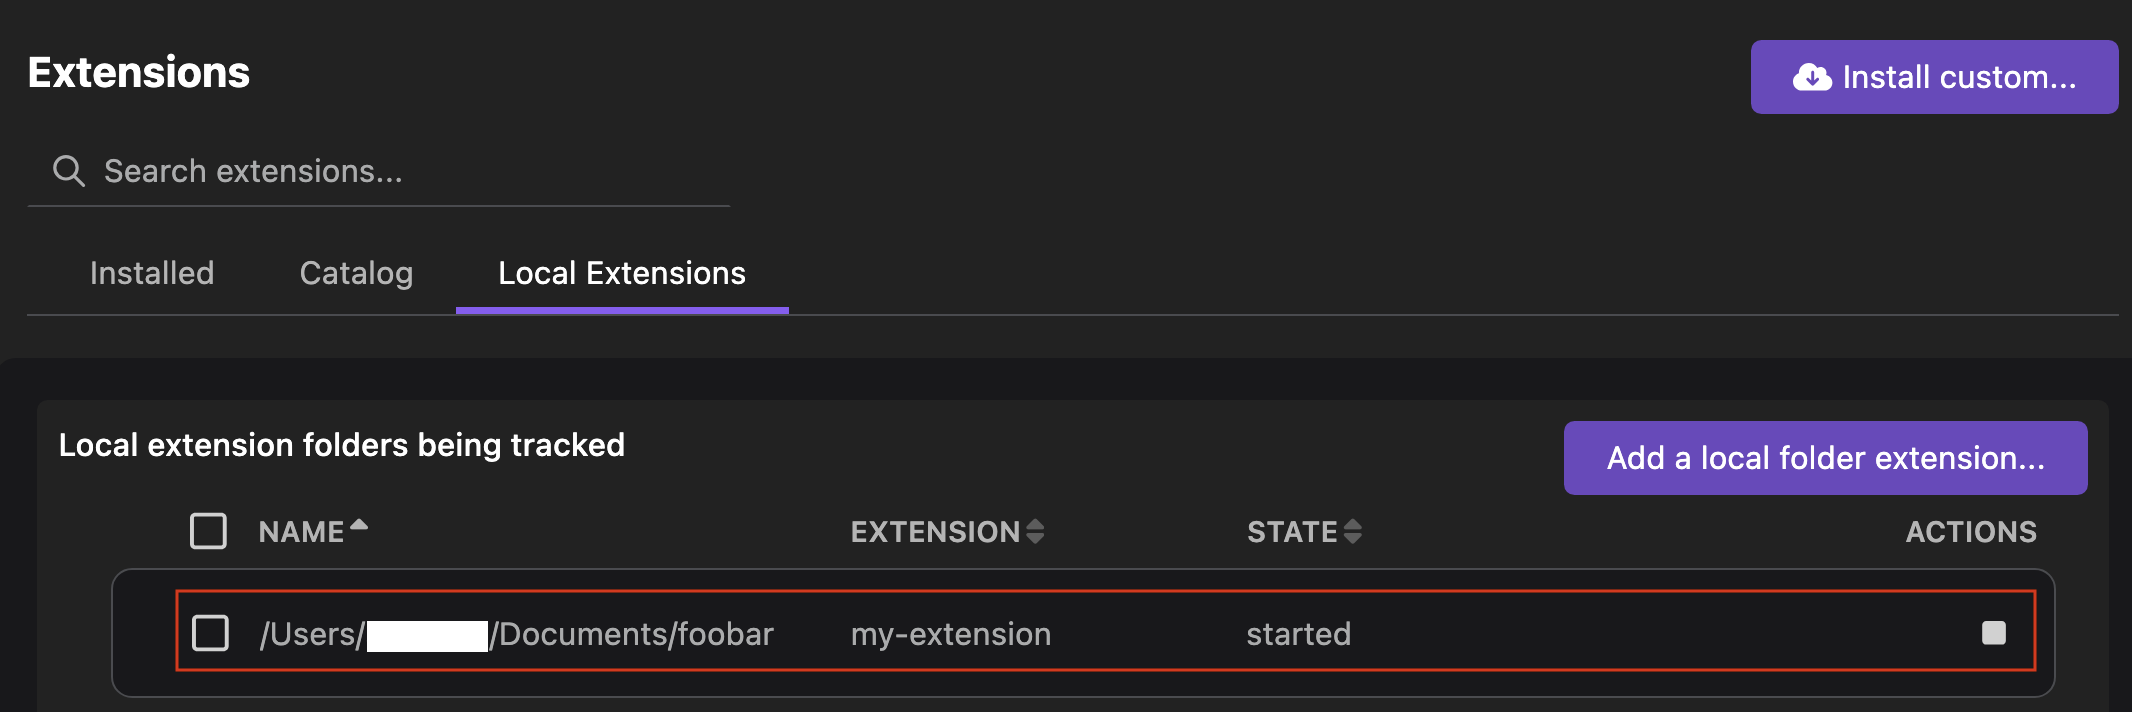The height and width of the screenshot is (712, 2132).
Task: Click the Install custom button
Action: point(1933,77)
